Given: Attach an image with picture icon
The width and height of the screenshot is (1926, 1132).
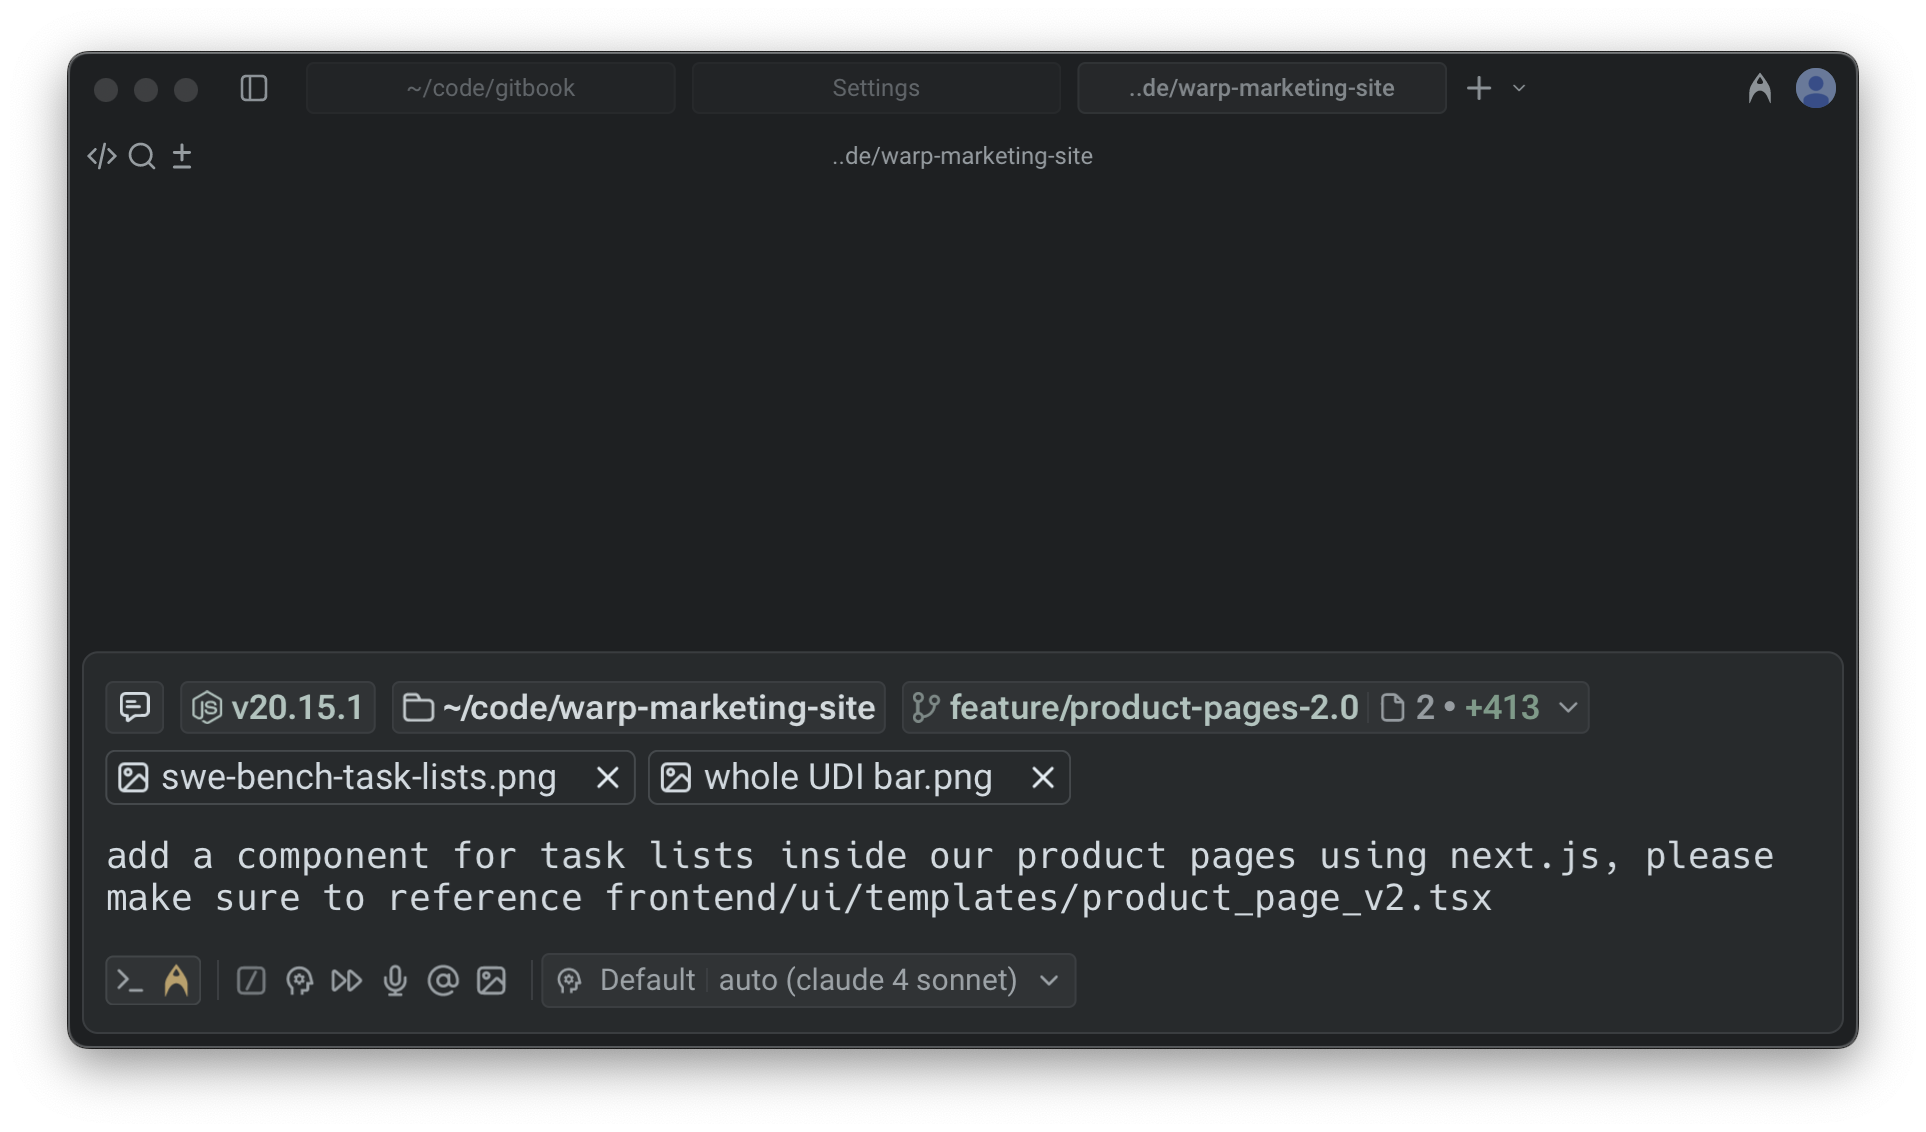Looking at the screenshot, I should point(491,980).
